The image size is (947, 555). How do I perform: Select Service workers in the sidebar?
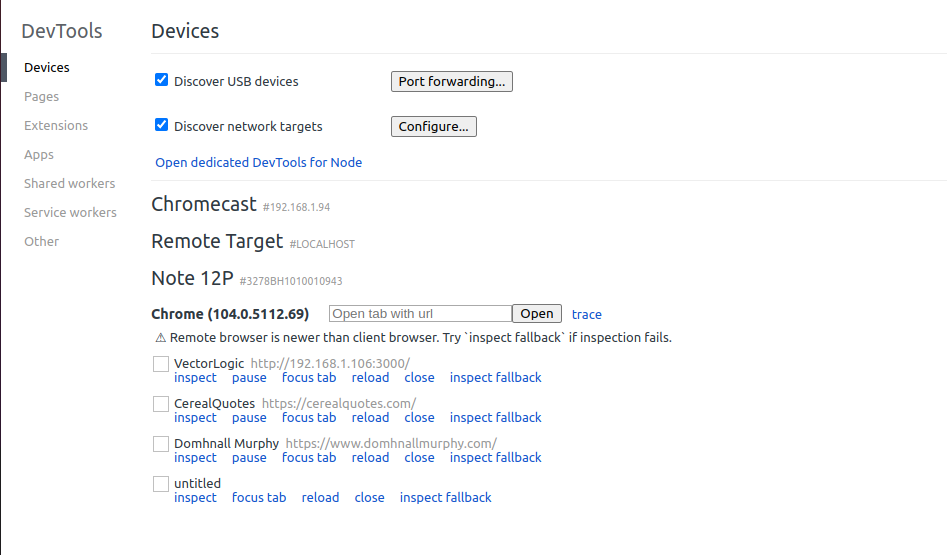70,213
